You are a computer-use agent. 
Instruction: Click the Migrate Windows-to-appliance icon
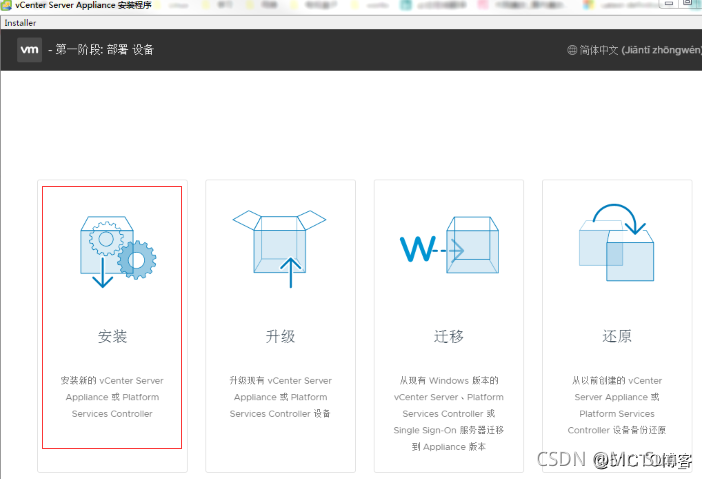click(x=449, y=245)
